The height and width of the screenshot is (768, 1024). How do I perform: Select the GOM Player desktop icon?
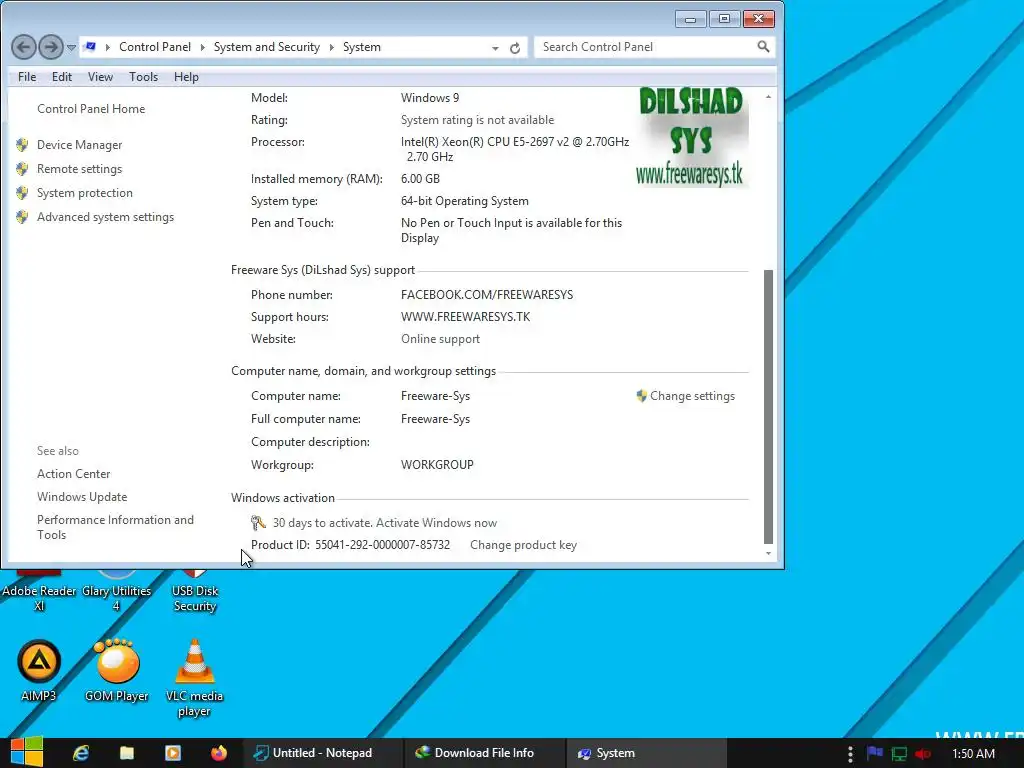[x=117, y=670]
